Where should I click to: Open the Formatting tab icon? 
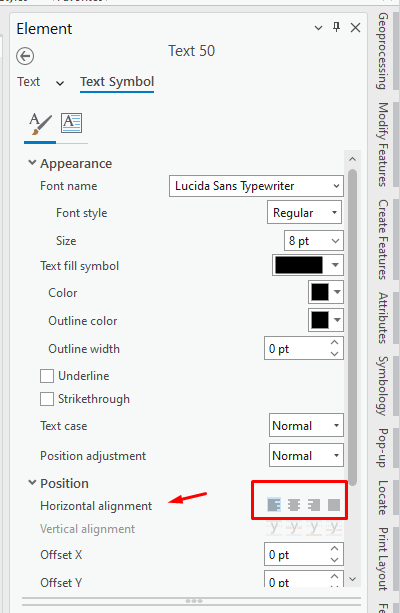[71, 123]
